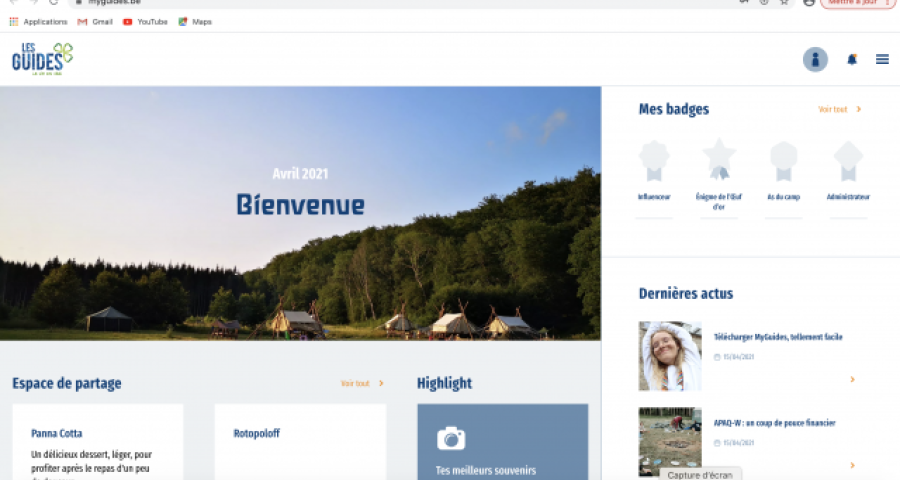The width and height of the screenshot is (900, 480).
Task: Open the APAQ-W news thumbnail
Action: 670,442
